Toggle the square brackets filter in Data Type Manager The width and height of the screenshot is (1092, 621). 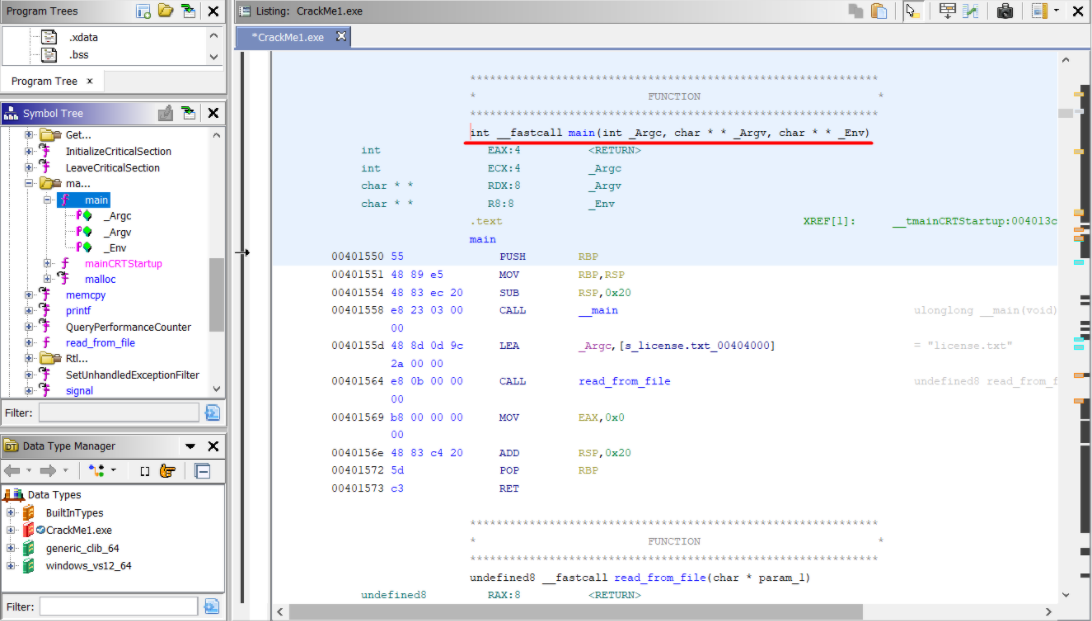[144, 471]
